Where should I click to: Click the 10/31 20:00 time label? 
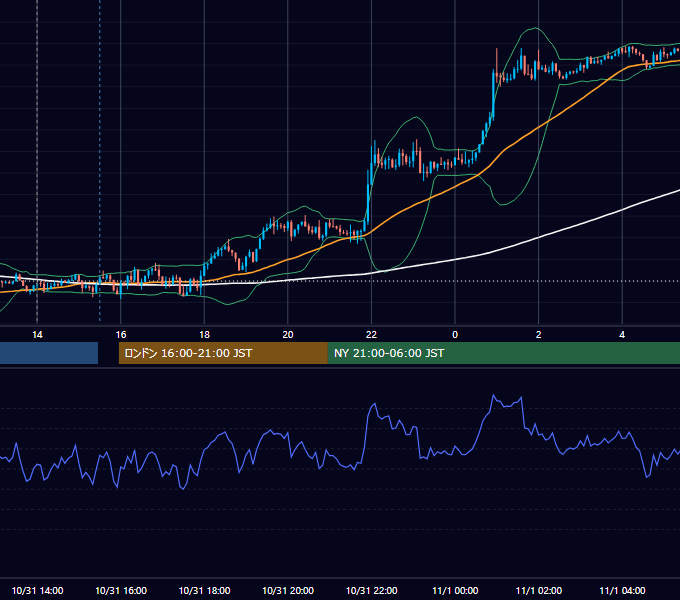tap(288, 590)
